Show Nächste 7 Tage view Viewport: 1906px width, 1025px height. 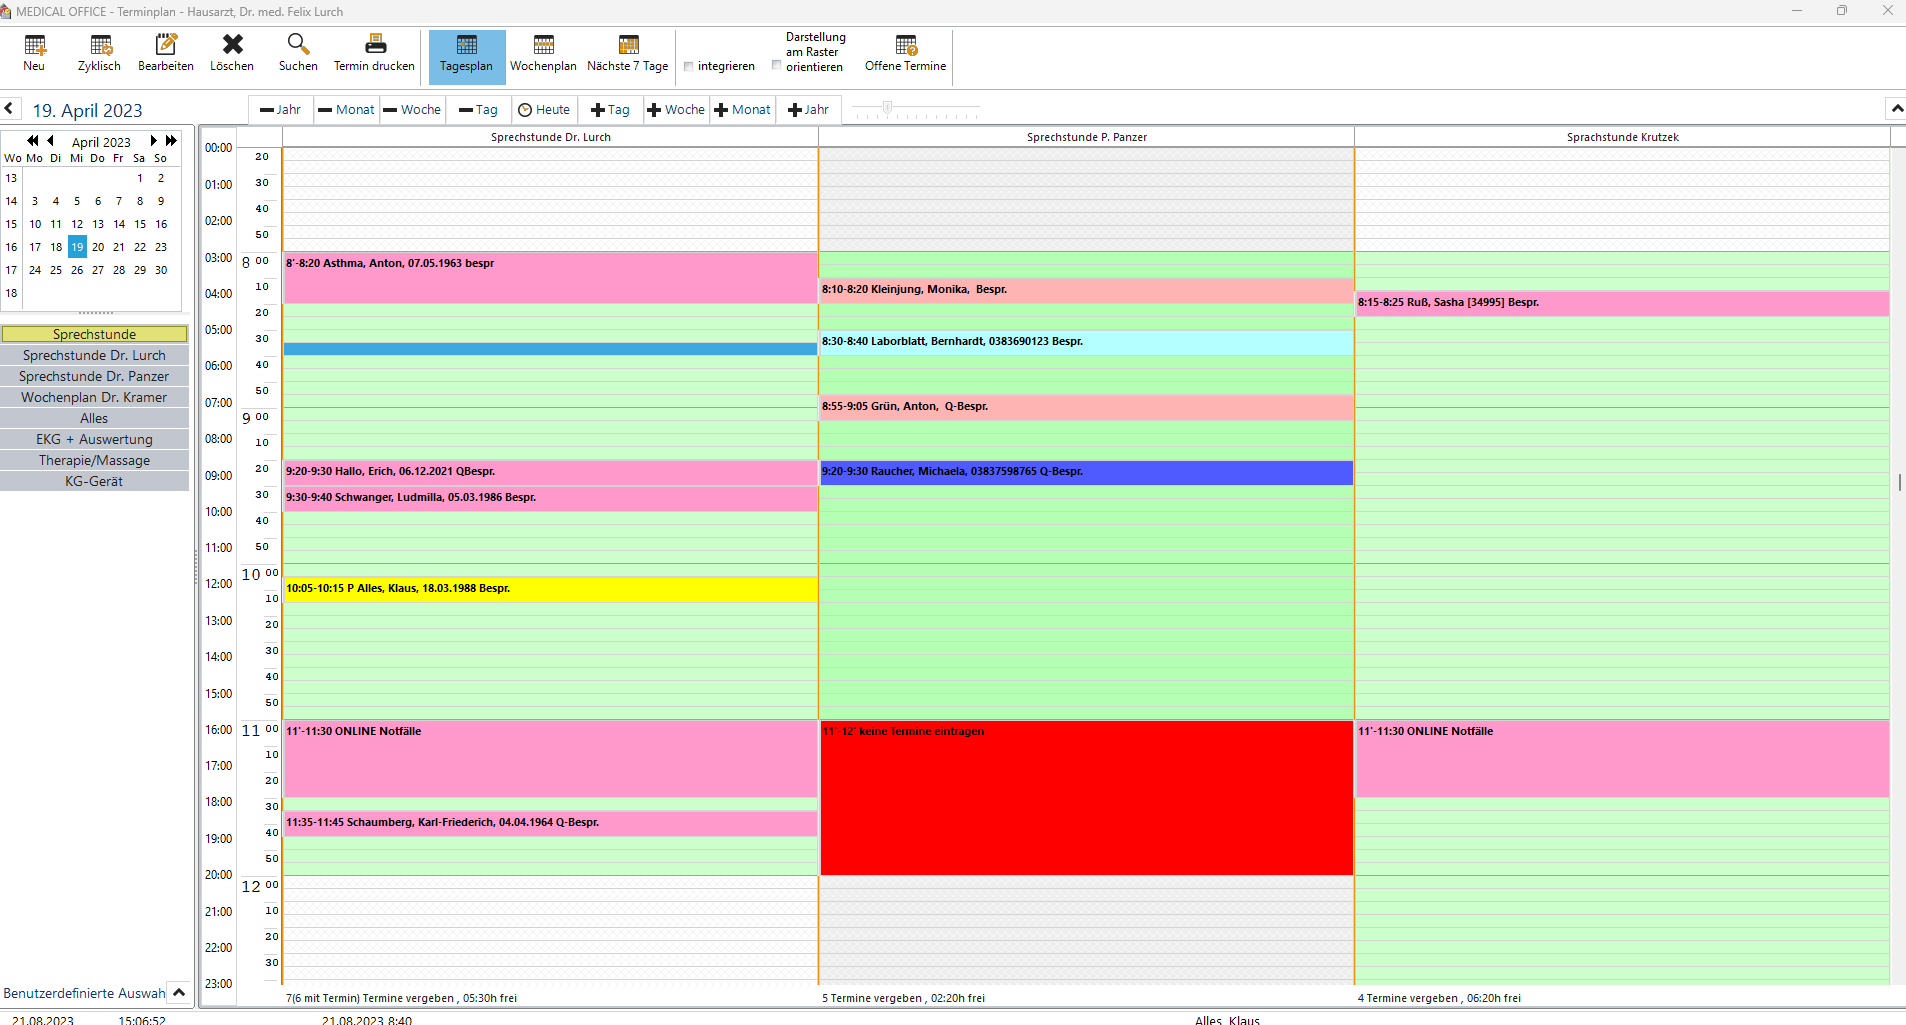click(x=628, y=54)
